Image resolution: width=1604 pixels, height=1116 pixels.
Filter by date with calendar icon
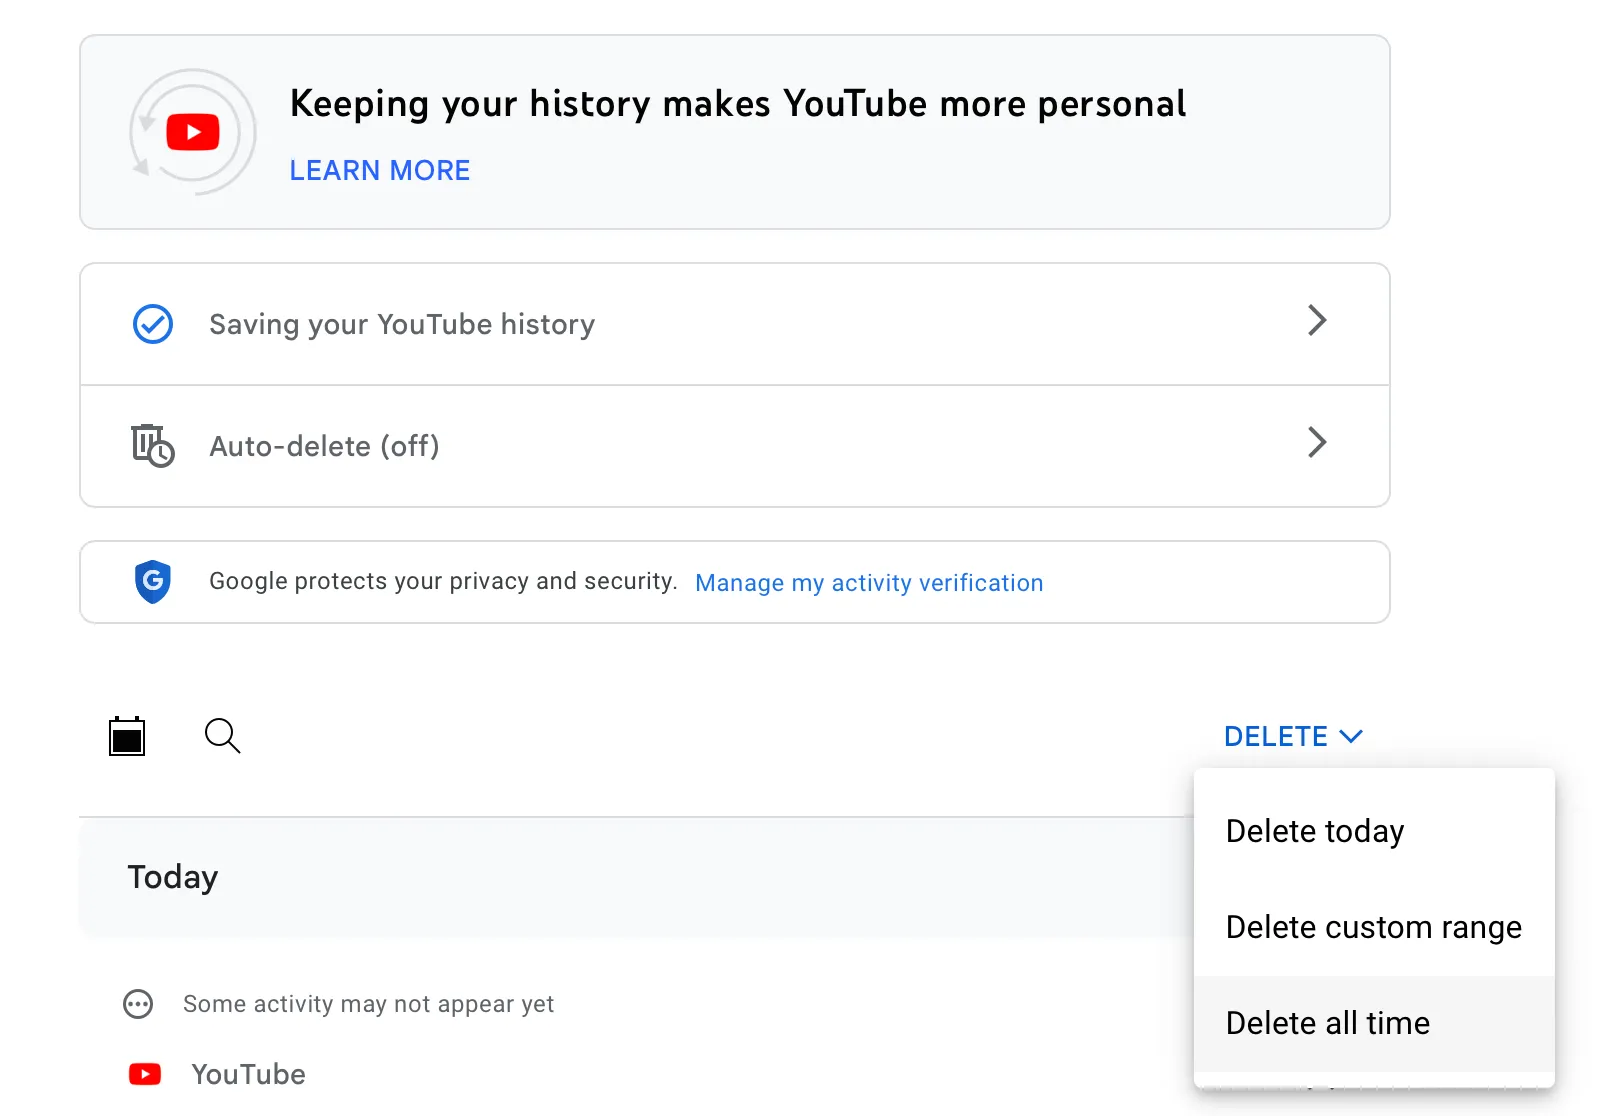point(127,736)
